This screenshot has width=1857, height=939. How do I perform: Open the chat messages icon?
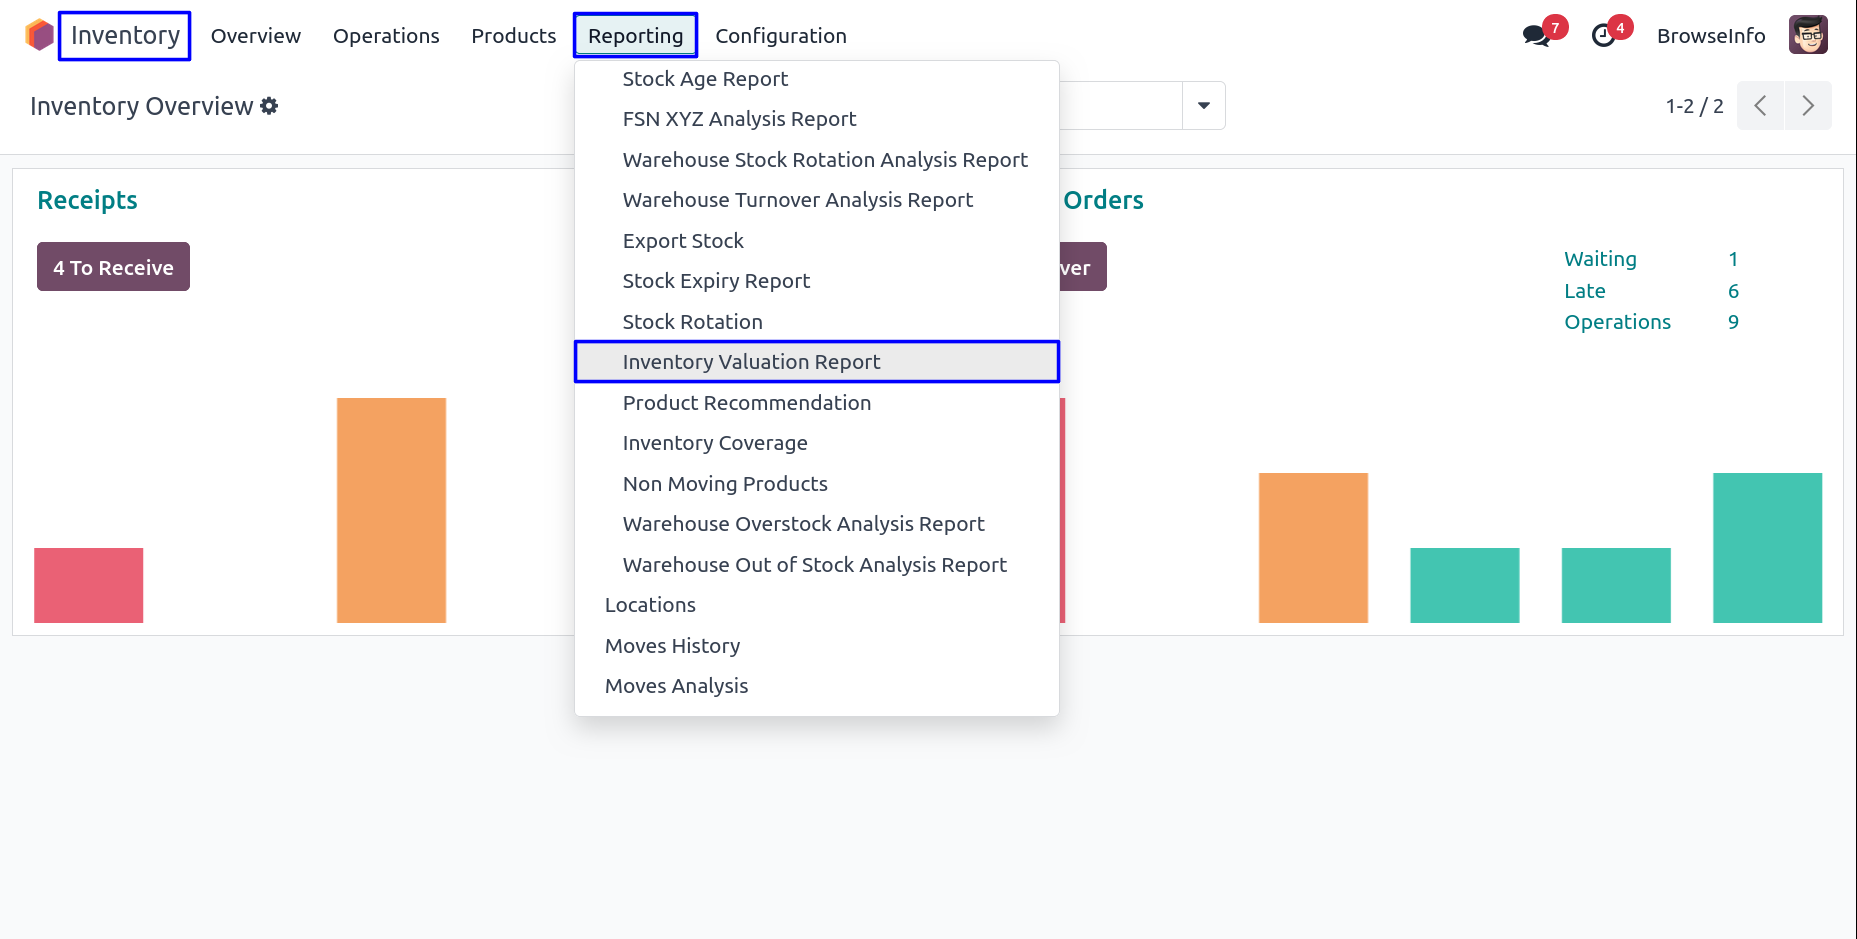[x=1535, y=36]
